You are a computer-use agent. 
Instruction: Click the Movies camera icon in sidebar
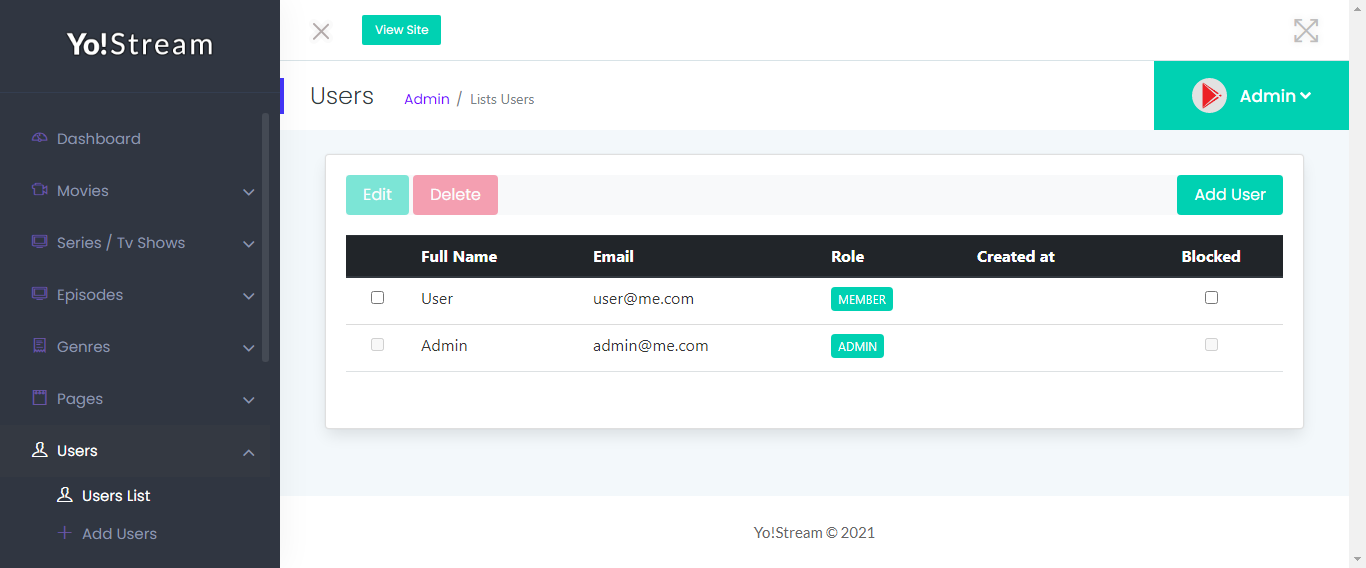click(40, 190)
